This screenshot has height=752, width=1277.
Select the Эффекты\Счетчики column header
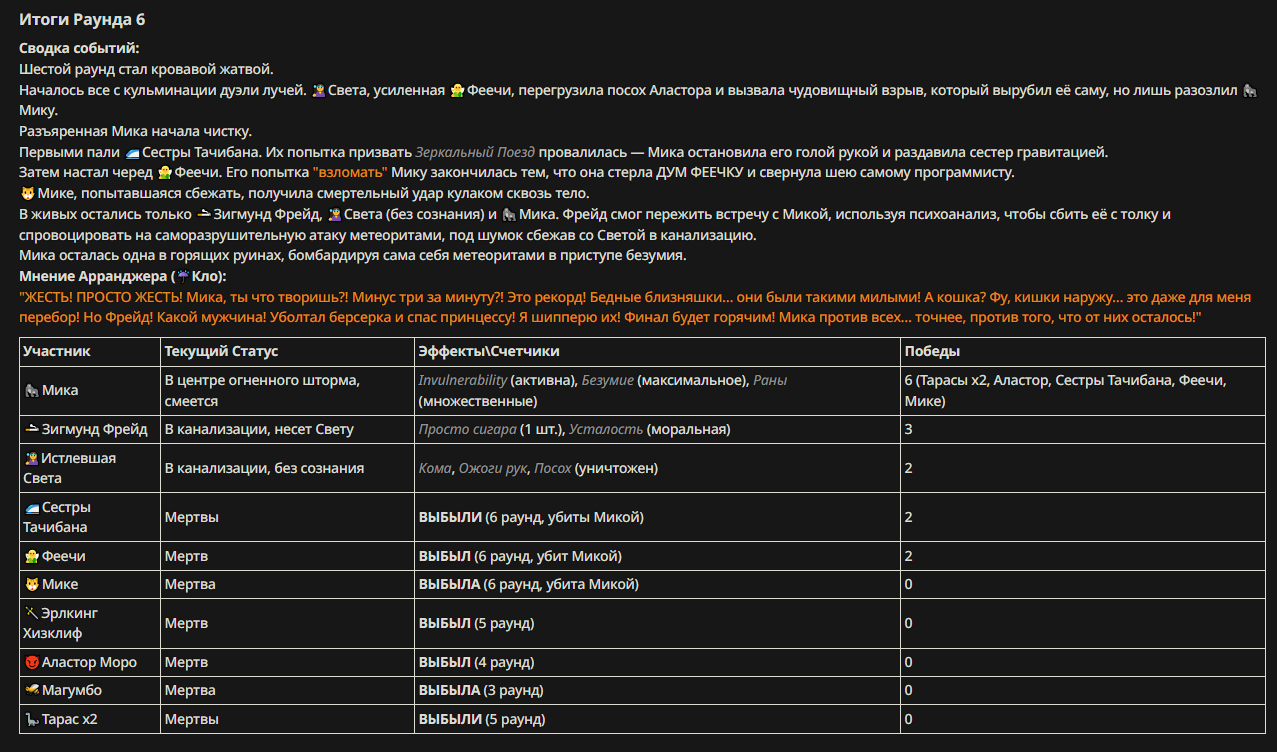489,352
